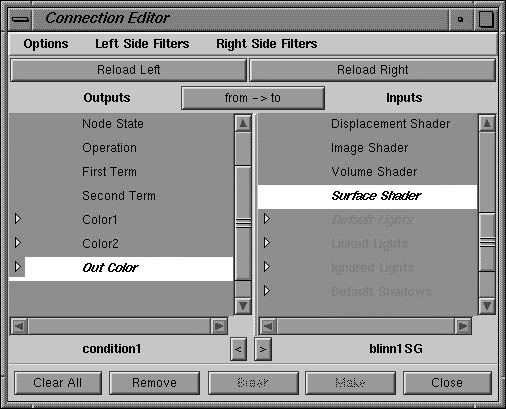The height and width of the screenshot is (409, 506).
Task: Expand the Color2 output attribute triangle
Action: 18,243
